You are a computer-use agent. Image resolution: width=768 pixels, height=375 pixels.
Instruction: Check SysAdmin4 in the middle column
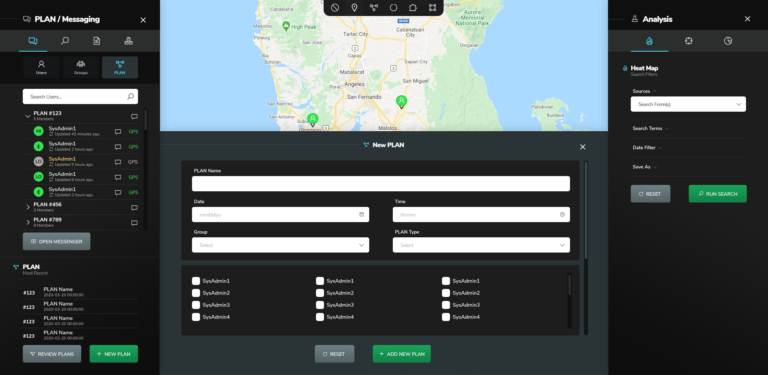click(320, 317)
